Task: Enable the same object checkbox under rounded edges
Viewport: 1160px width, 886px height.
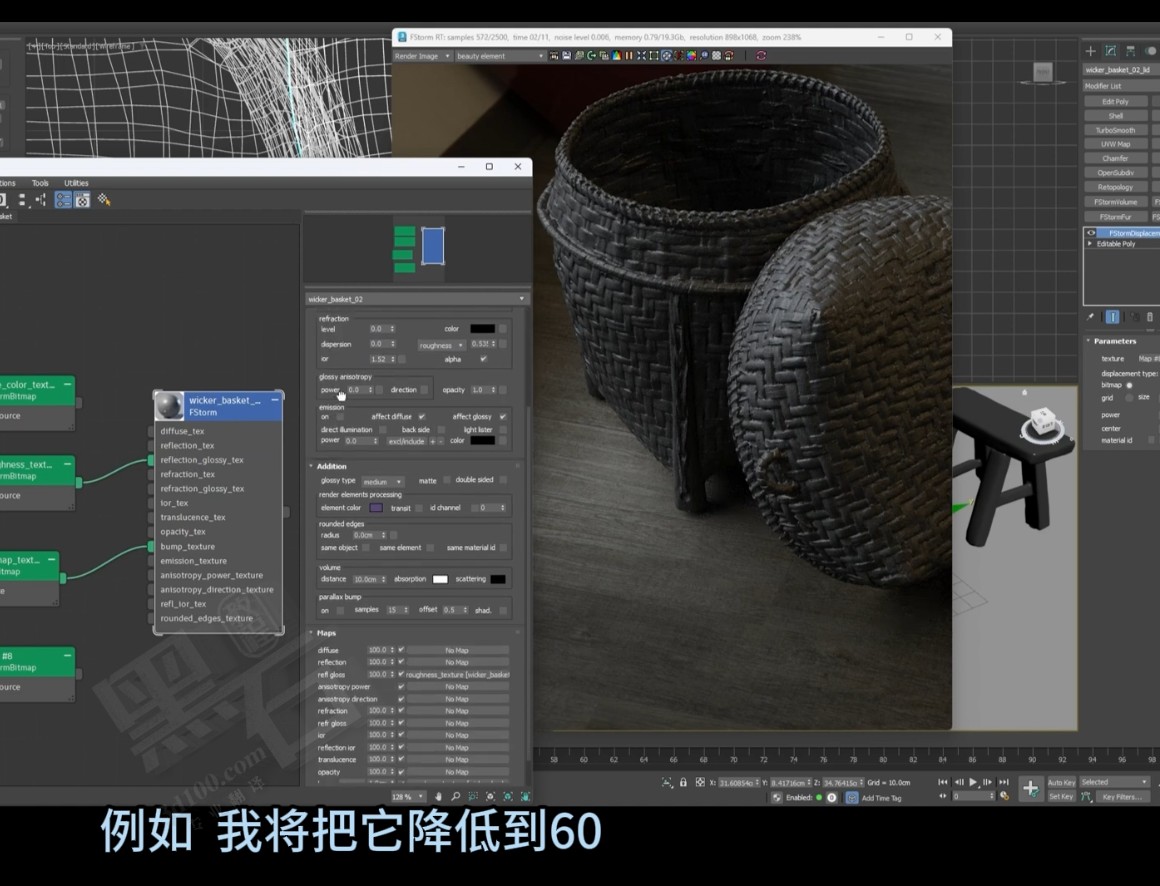Action: click(365, 547)
